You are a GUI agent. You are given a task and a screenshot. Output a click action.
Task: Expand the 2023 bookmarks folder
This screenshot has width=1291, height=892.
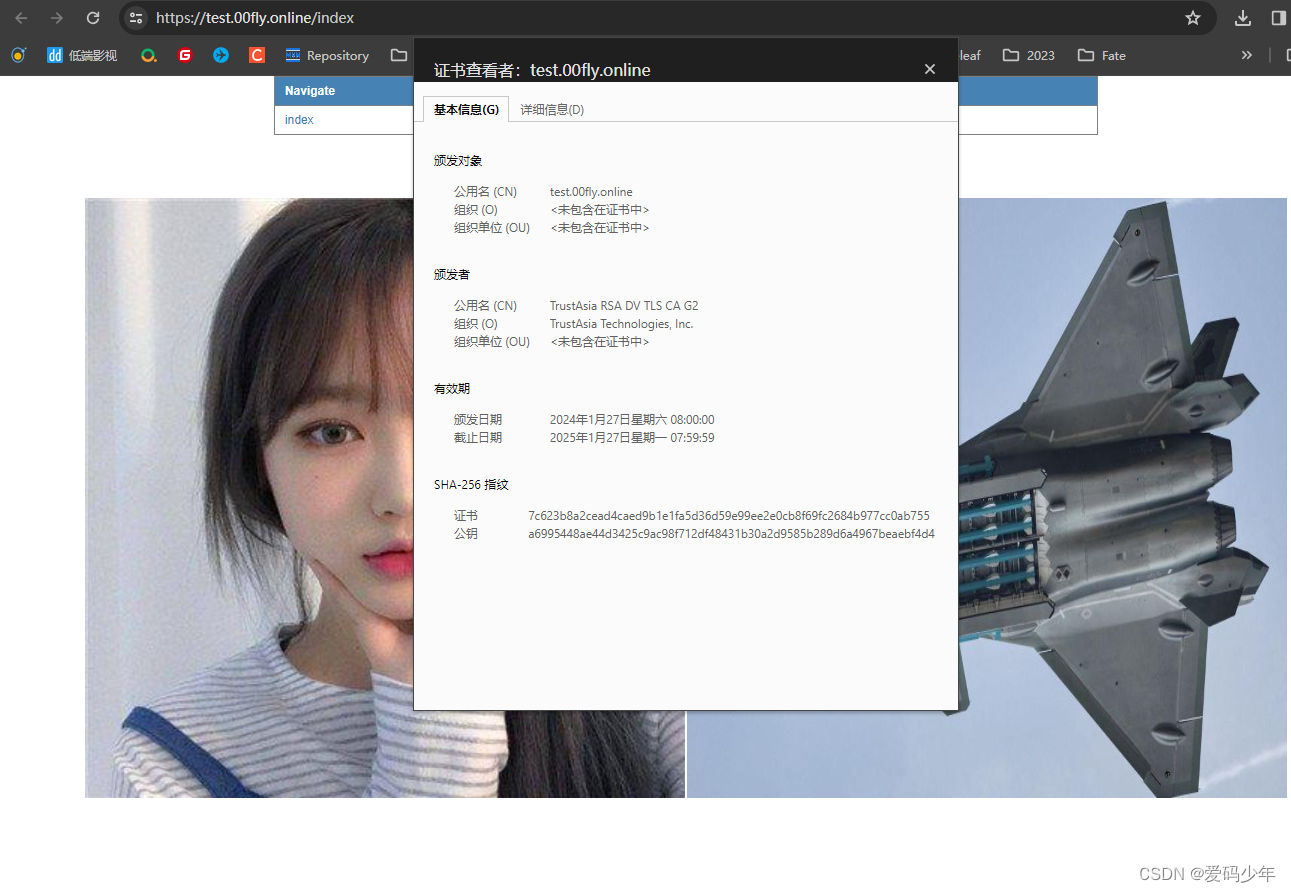pyautogui.click(x=1029, y=56)
